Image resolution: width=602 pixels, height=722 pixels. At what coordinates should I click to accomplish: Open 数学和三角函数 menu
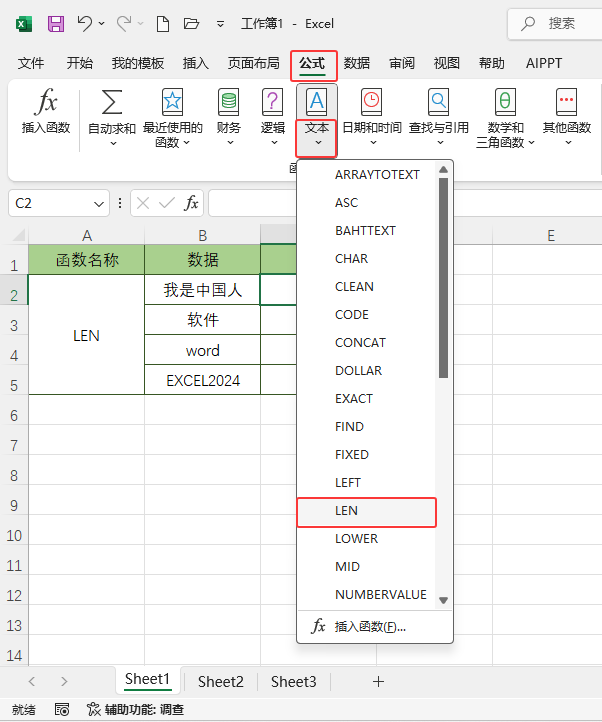(x=505, y=118)
